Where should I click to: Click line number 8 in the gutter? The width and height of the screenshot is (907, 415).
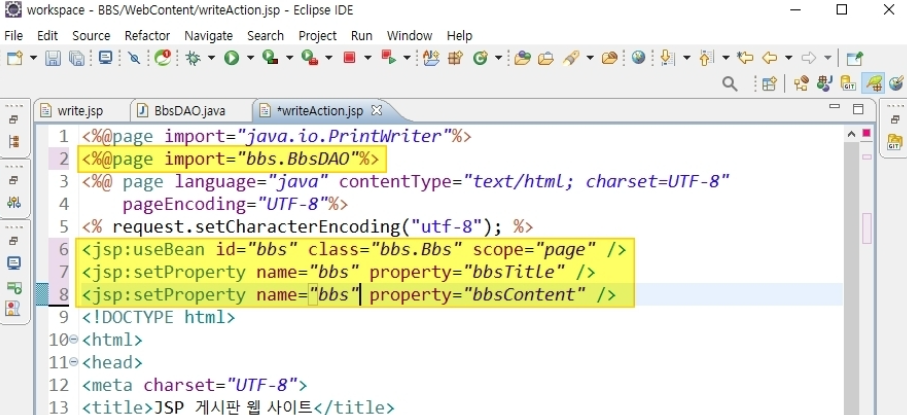pos(63,295)
